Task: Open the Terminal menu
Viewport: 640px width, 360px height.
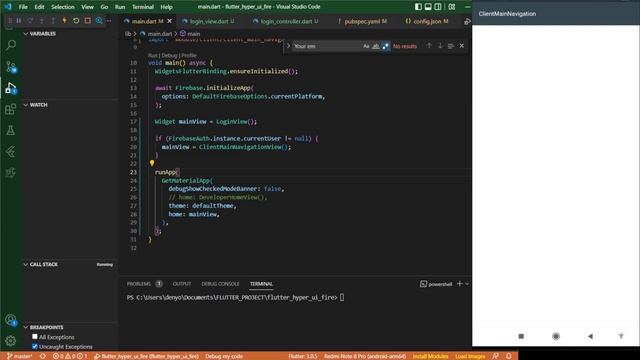Action: (x=142, y=7)
